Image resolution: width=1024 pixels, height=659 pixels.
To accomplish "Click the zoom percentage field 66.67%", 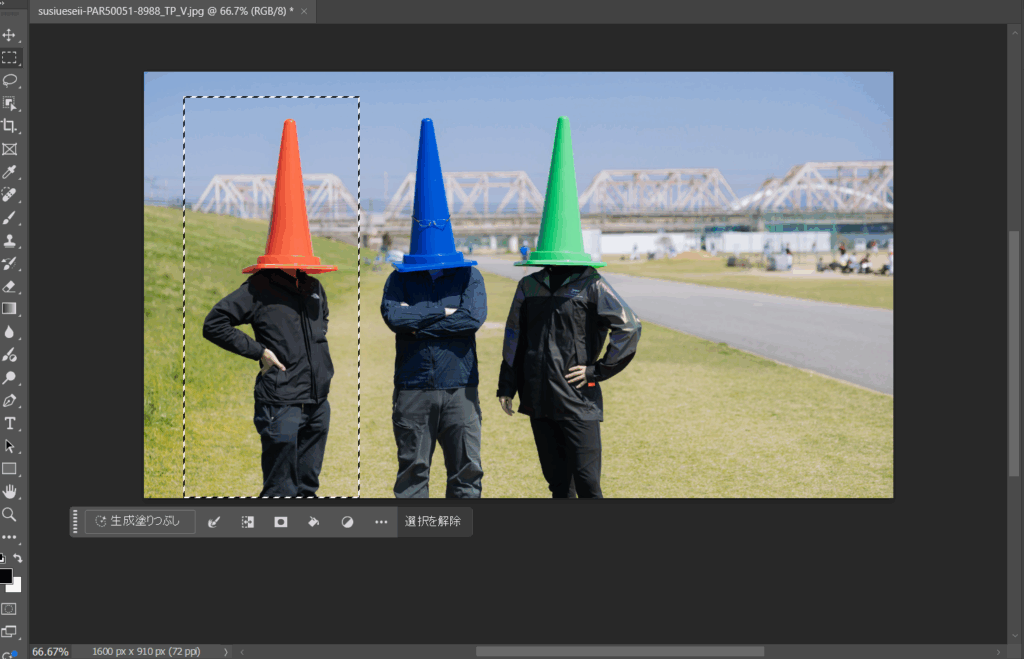I will pyautogui.click(x=50, y=651).
